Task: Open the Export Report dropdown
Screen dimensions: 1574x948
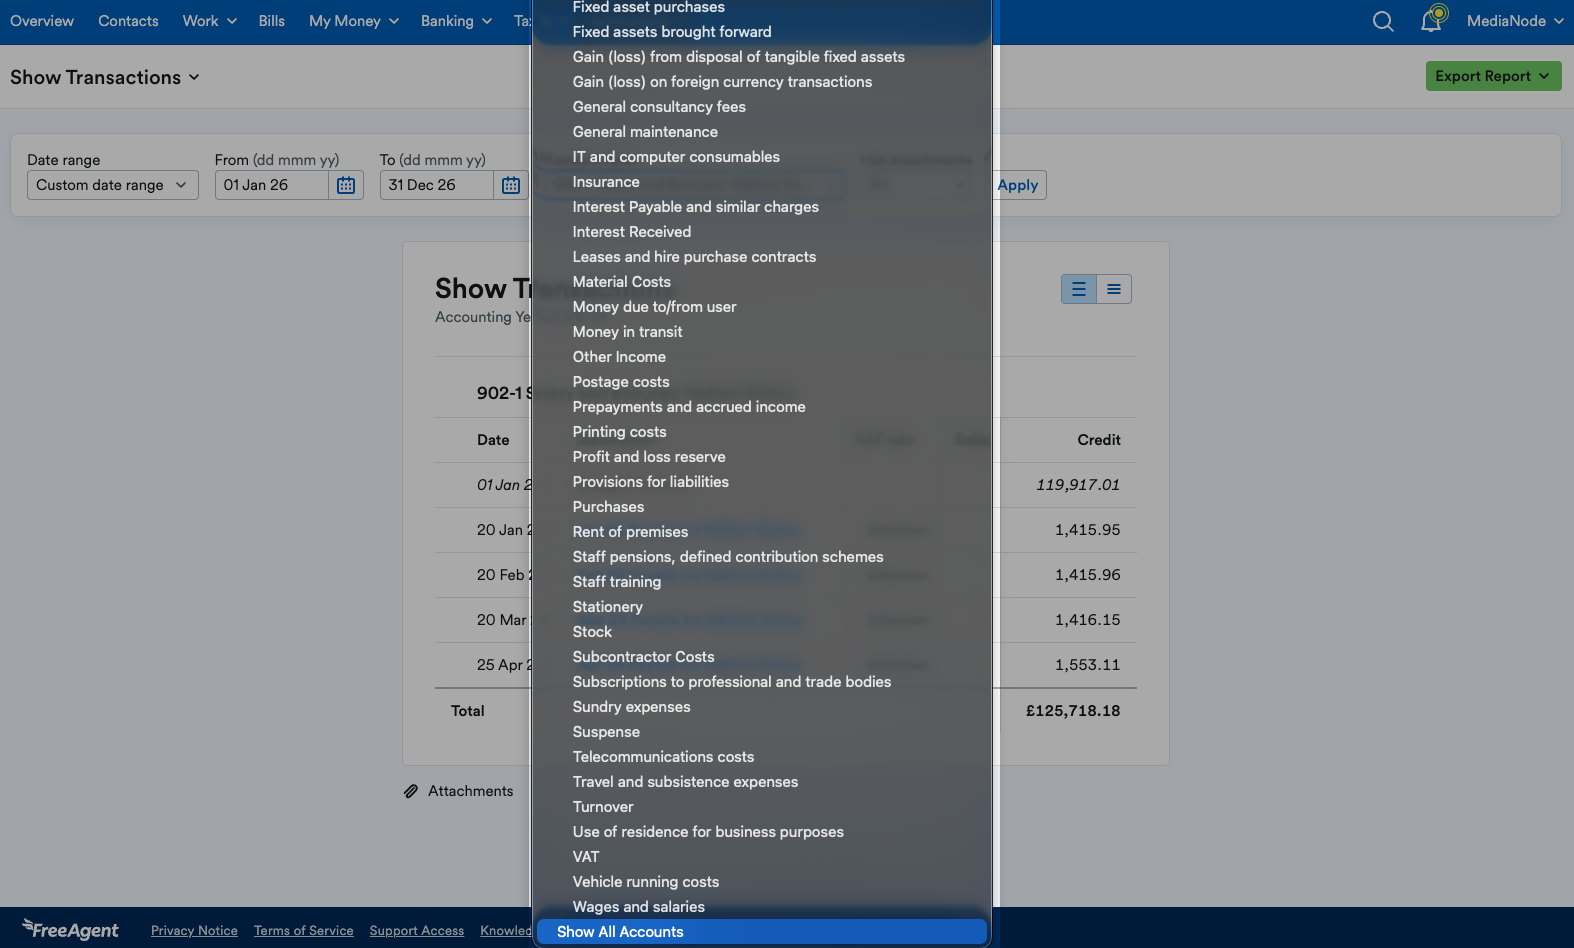Action: point(1494,76)
